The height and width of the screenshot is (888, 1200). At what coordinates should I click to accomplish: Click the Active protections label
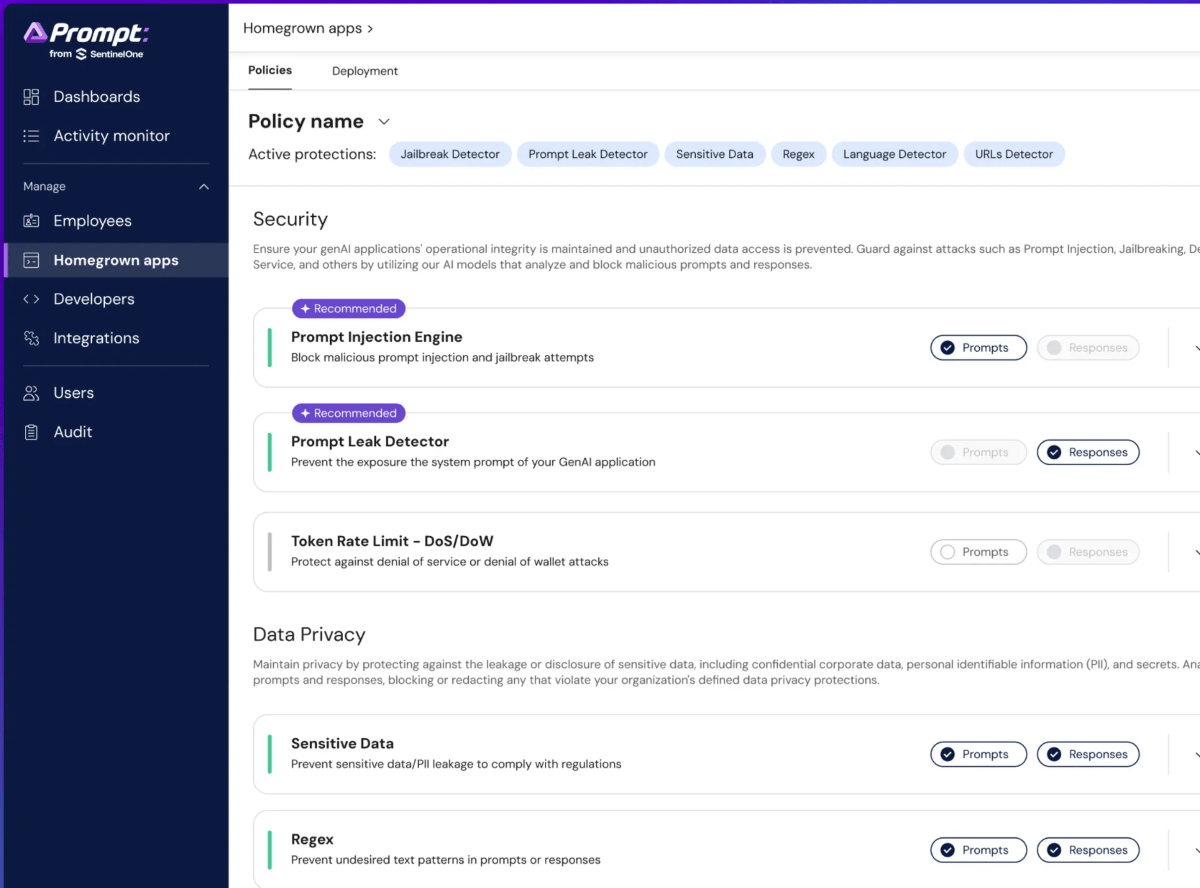click(x=312, y=154)
